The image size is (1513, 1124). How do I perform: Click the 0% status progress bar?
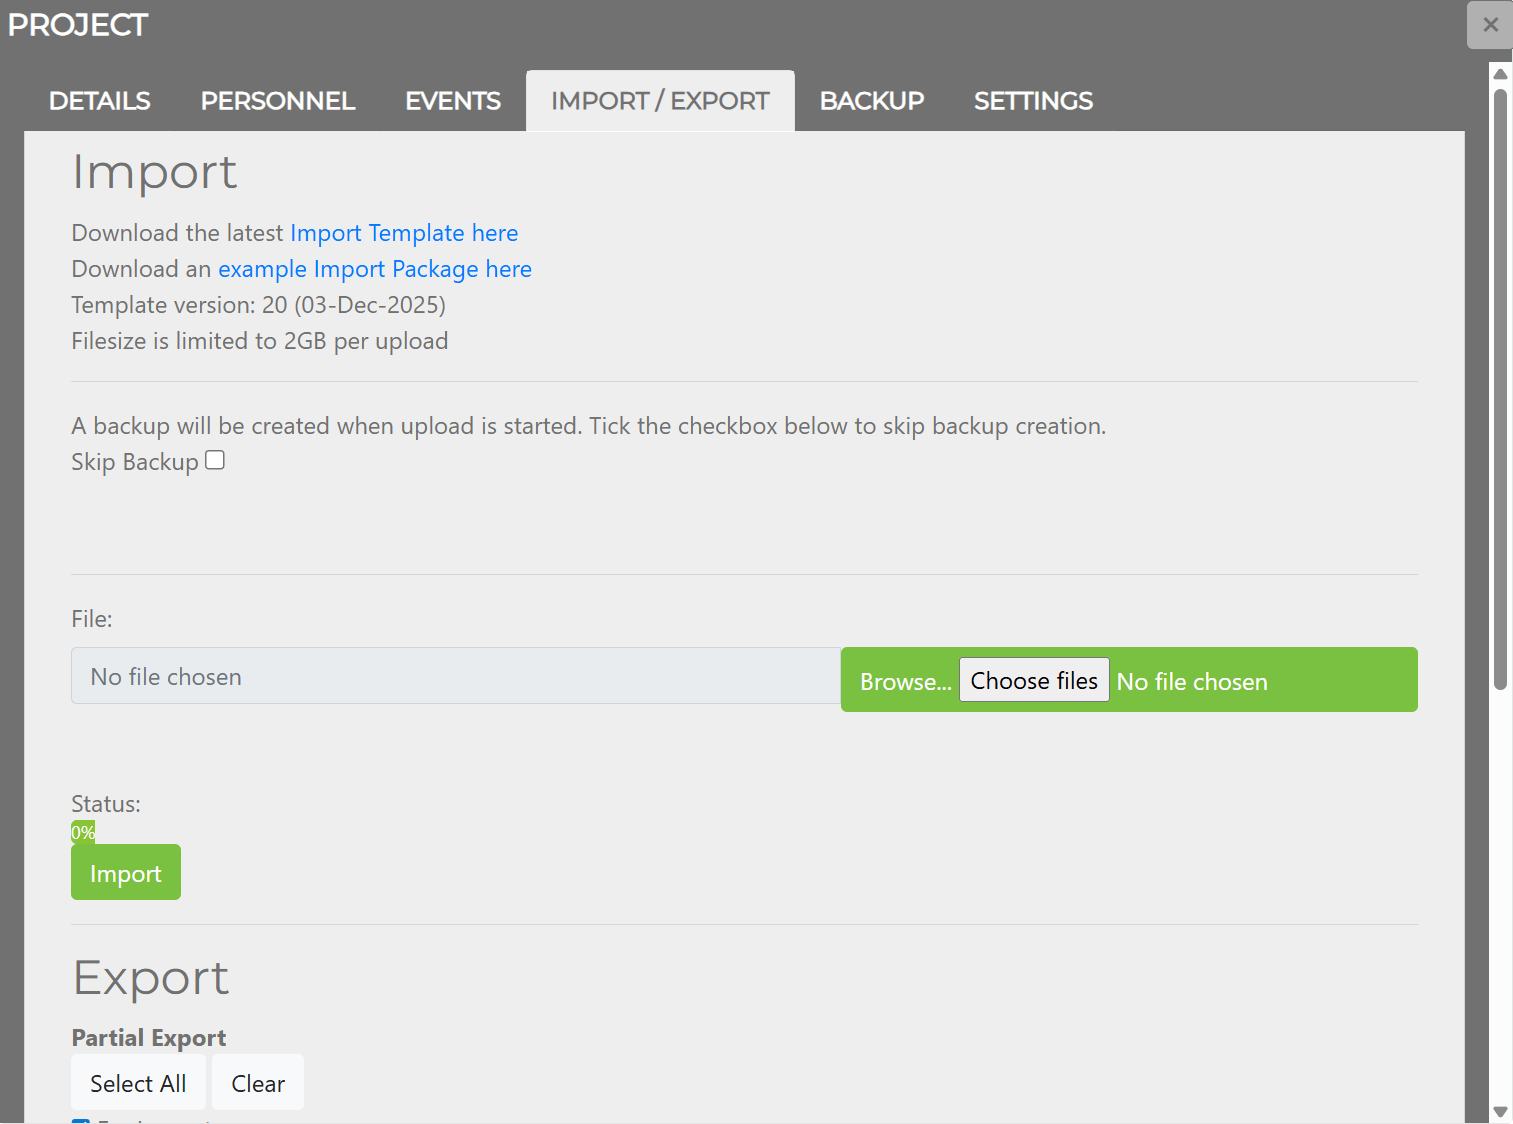83,832
